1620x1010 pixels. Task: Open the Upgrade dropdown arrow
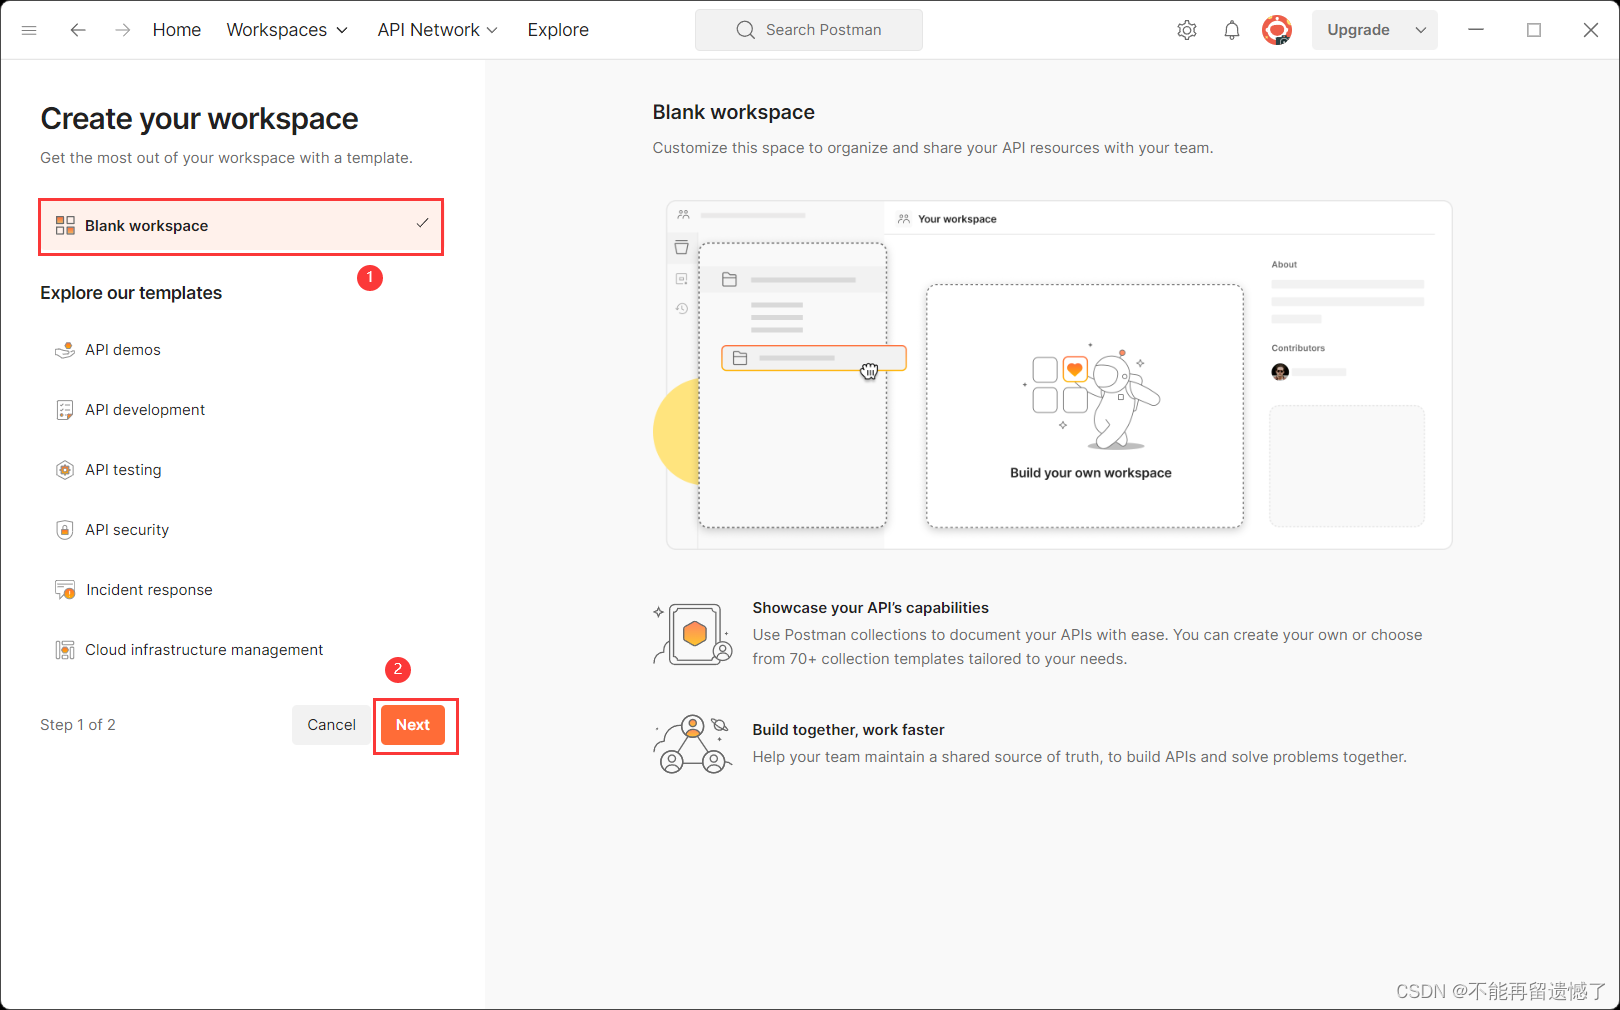click(1421, 30)
